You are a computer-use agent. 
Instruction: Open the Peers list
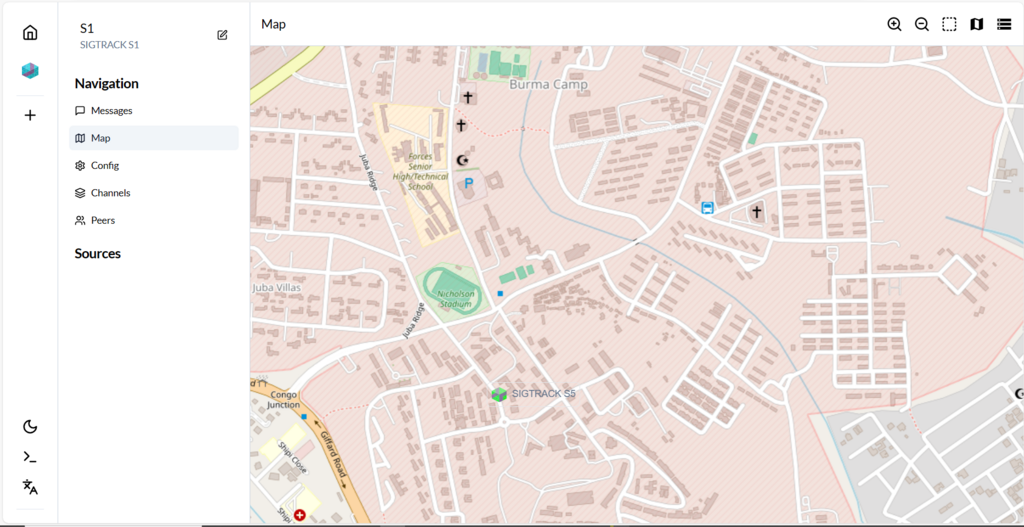tap(102, 220)
